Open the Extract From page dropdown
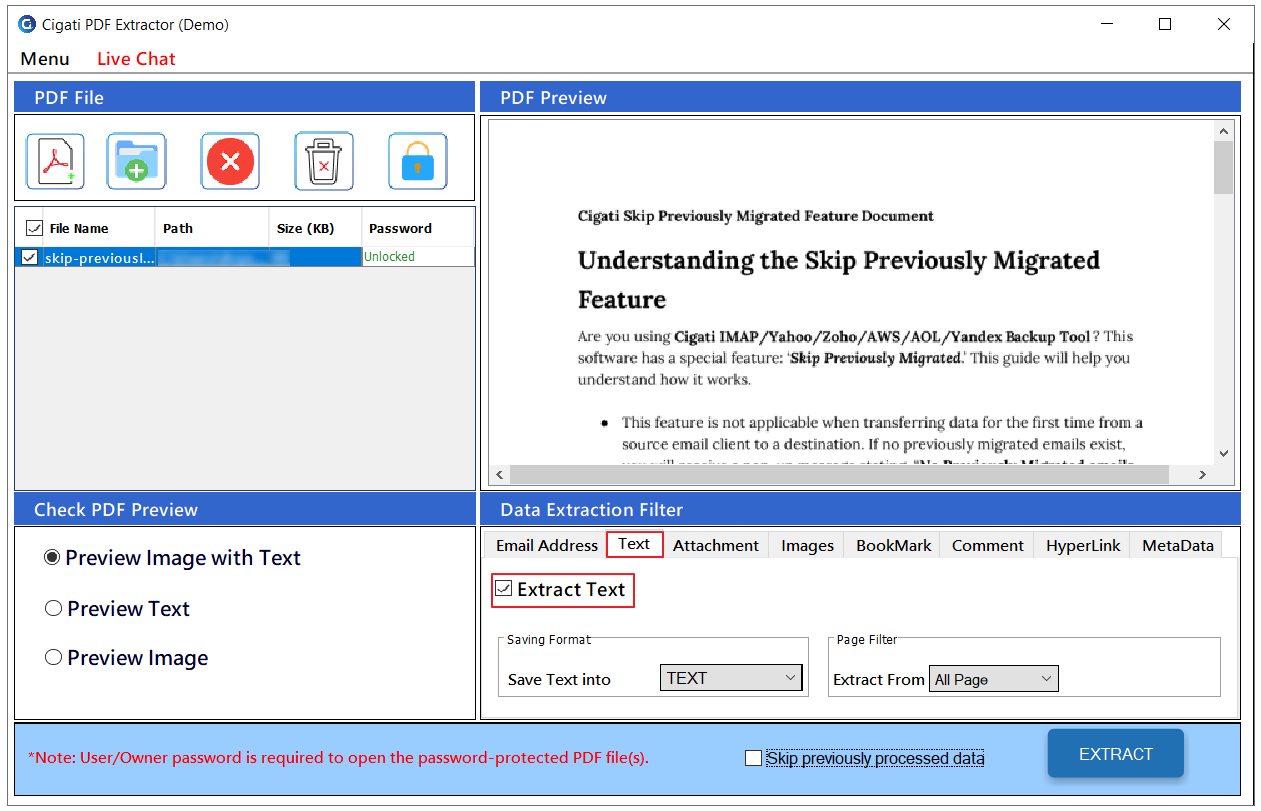Image resolution: width=1261 pixels, height=811 pixels. click(x=993, y=679)
